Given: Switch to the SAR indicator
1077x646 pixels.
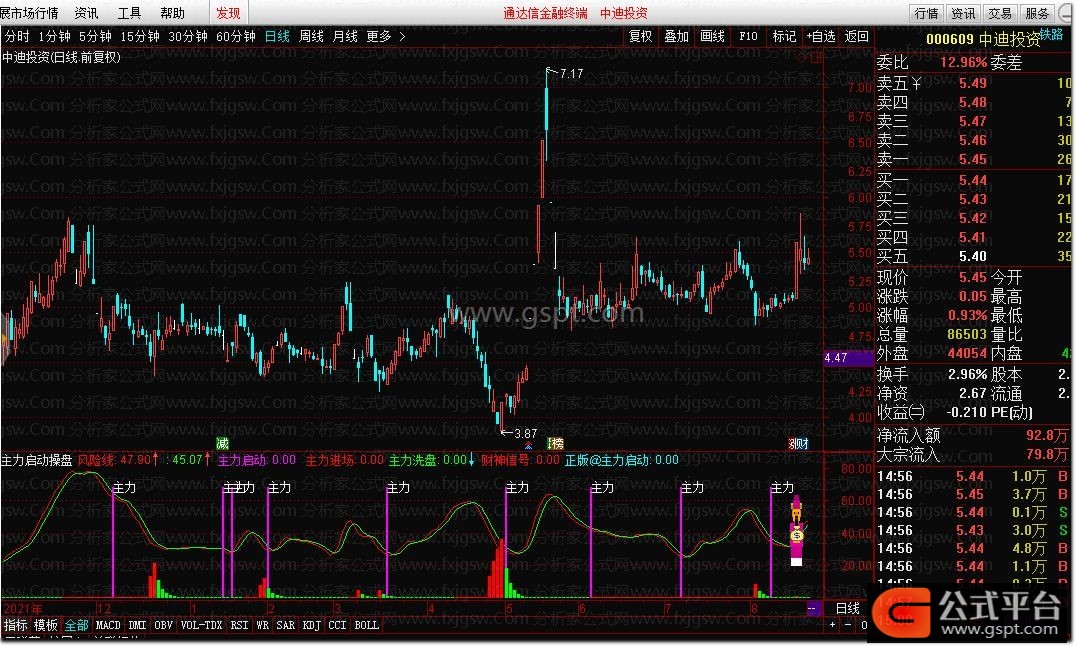Looking at the screenshot, I should pos(286,625).
